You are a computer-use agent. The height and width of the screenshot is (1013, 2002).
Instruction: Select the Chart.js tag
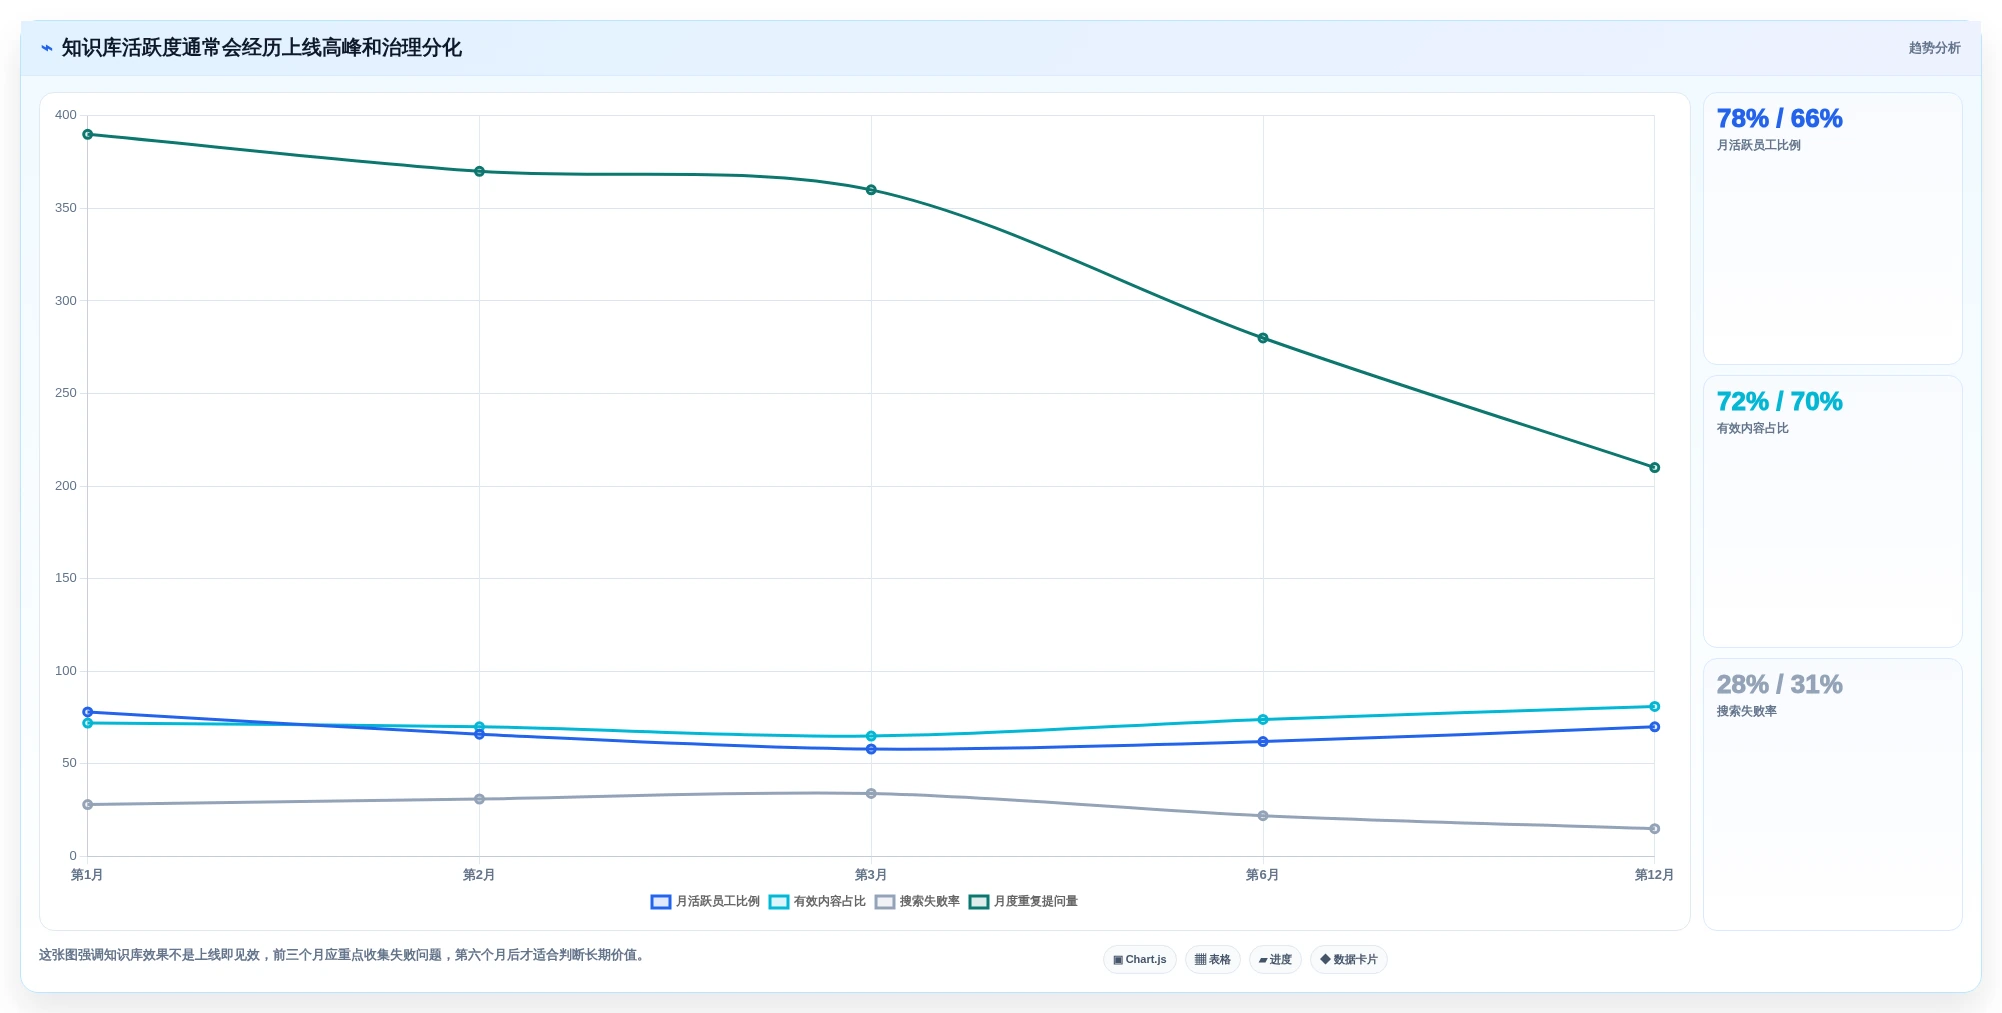tap(1140, 959)
